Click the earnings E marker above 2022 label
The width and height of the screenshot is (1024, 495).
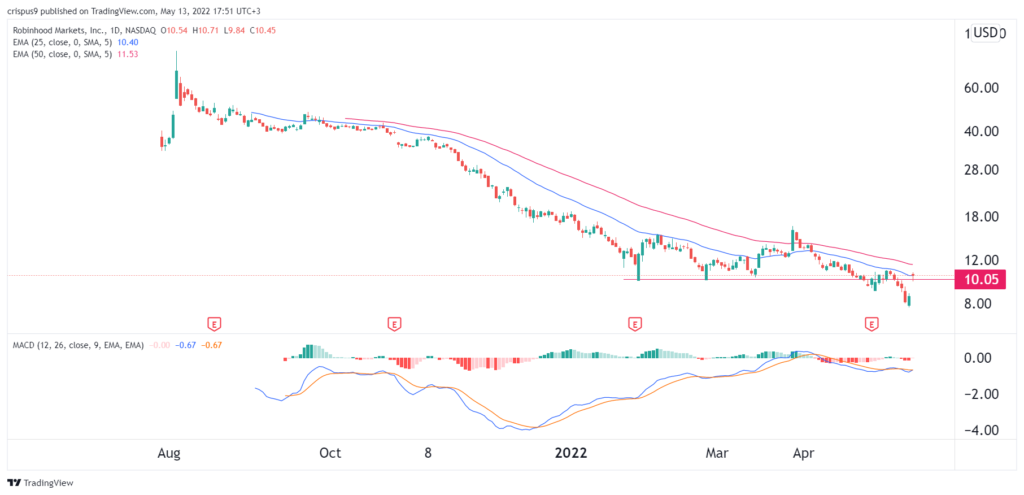point(633,324)
